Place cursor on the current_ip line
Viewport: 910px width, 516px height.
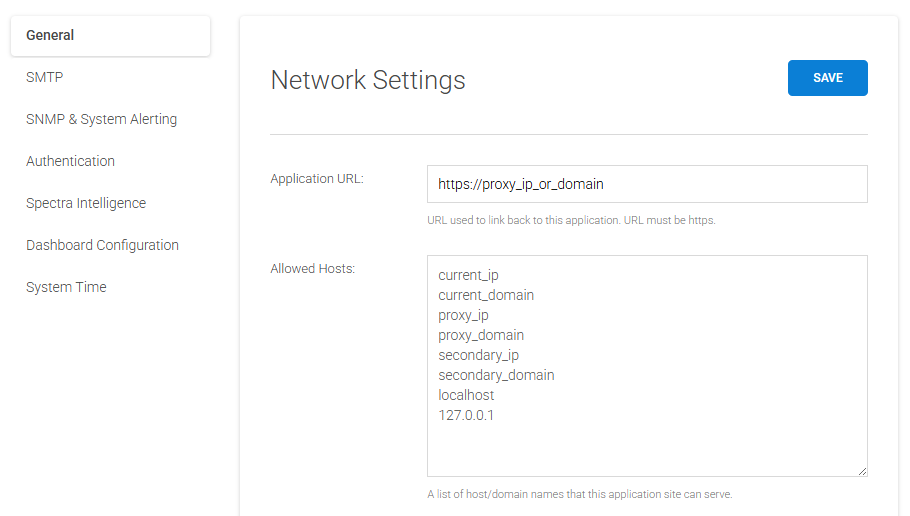[x=467, y=275]
